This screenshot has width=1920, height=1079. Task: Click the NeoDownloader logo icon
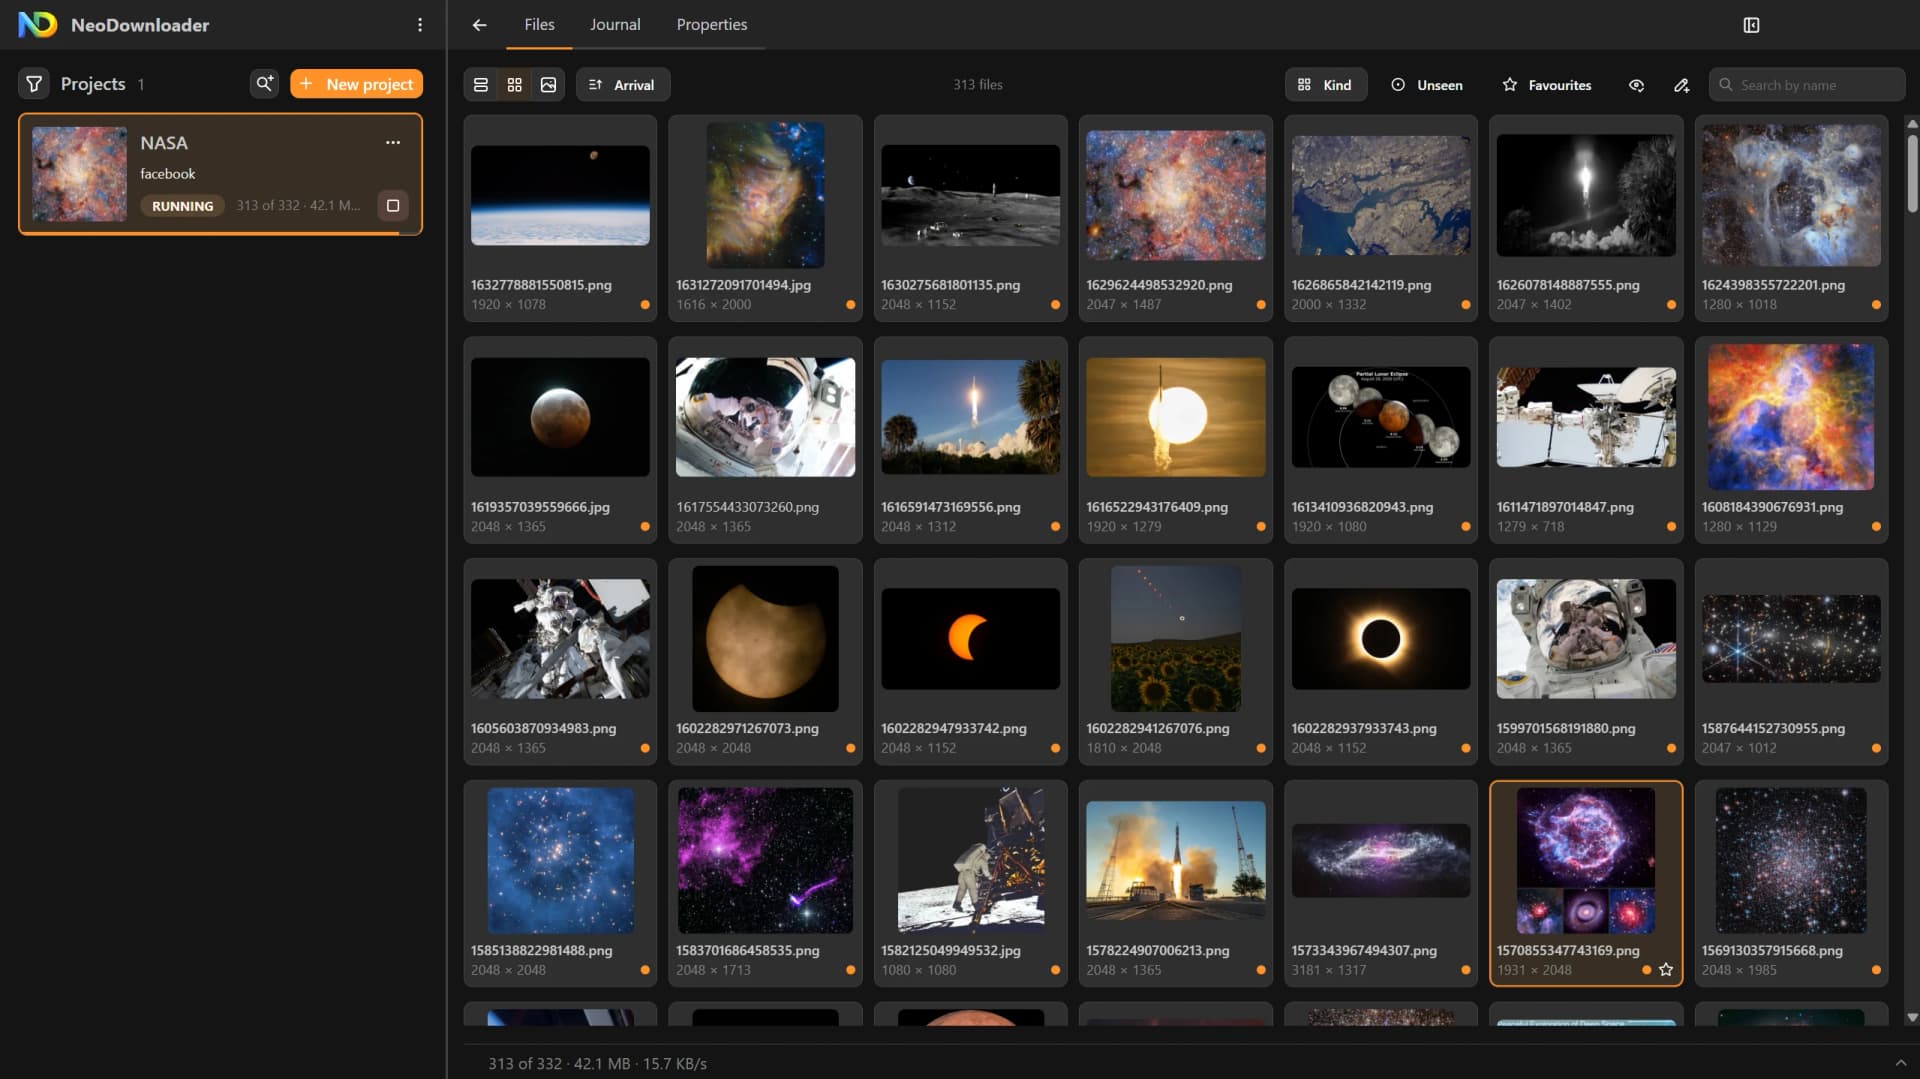tap(38, 25)
